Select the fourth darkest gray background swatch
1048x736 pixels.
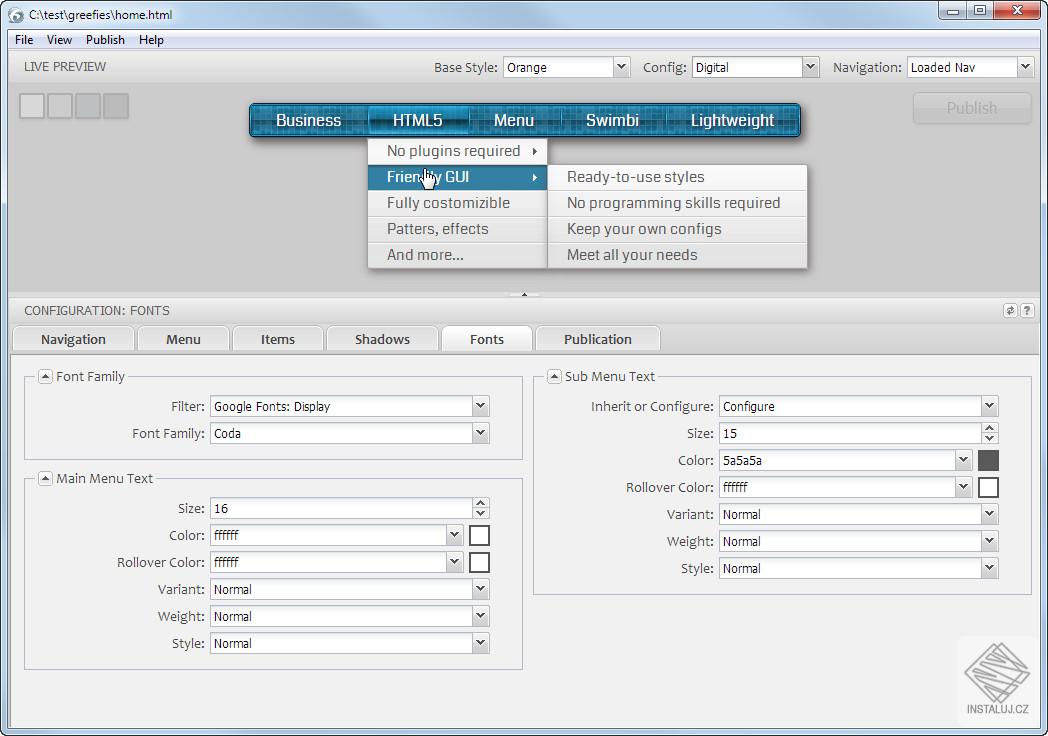(x=116, y=106)
